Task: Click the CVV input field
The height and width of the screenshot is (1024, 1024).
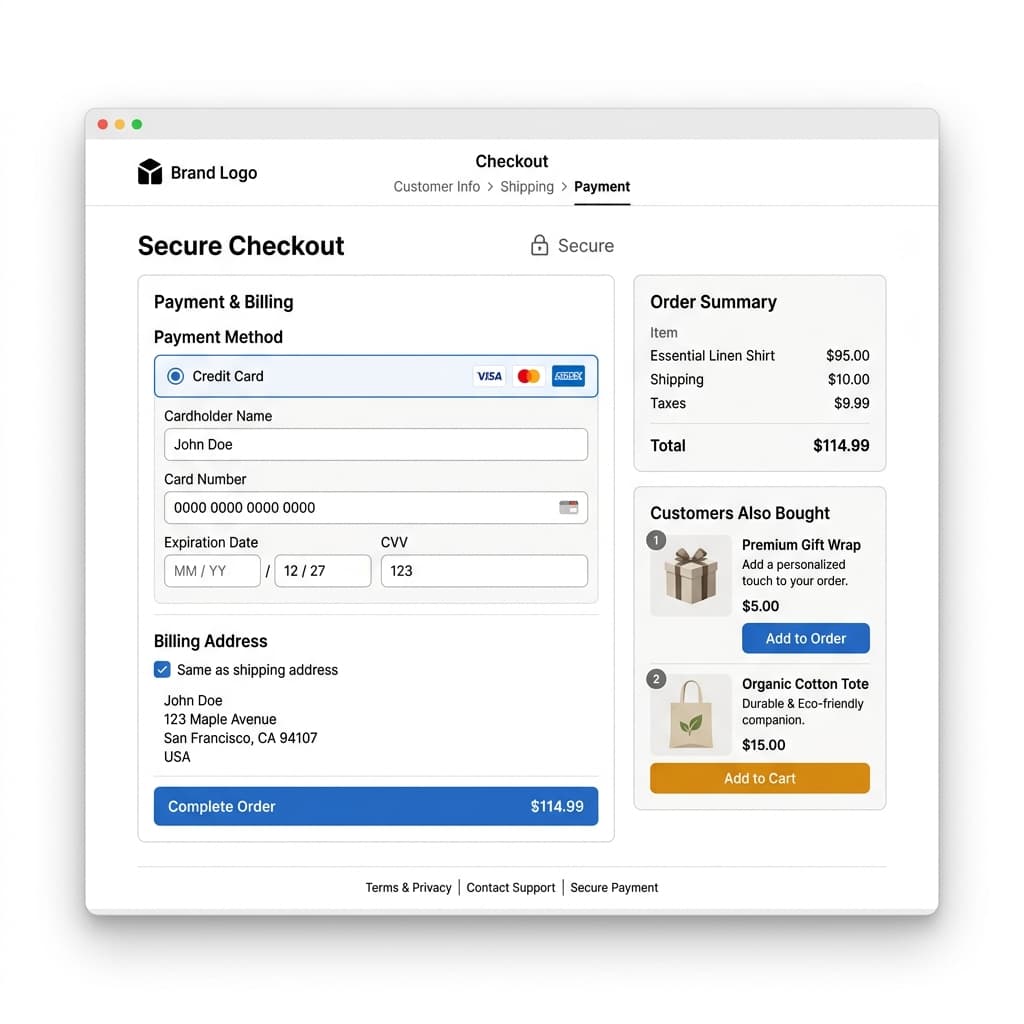Action: (484, 571)
